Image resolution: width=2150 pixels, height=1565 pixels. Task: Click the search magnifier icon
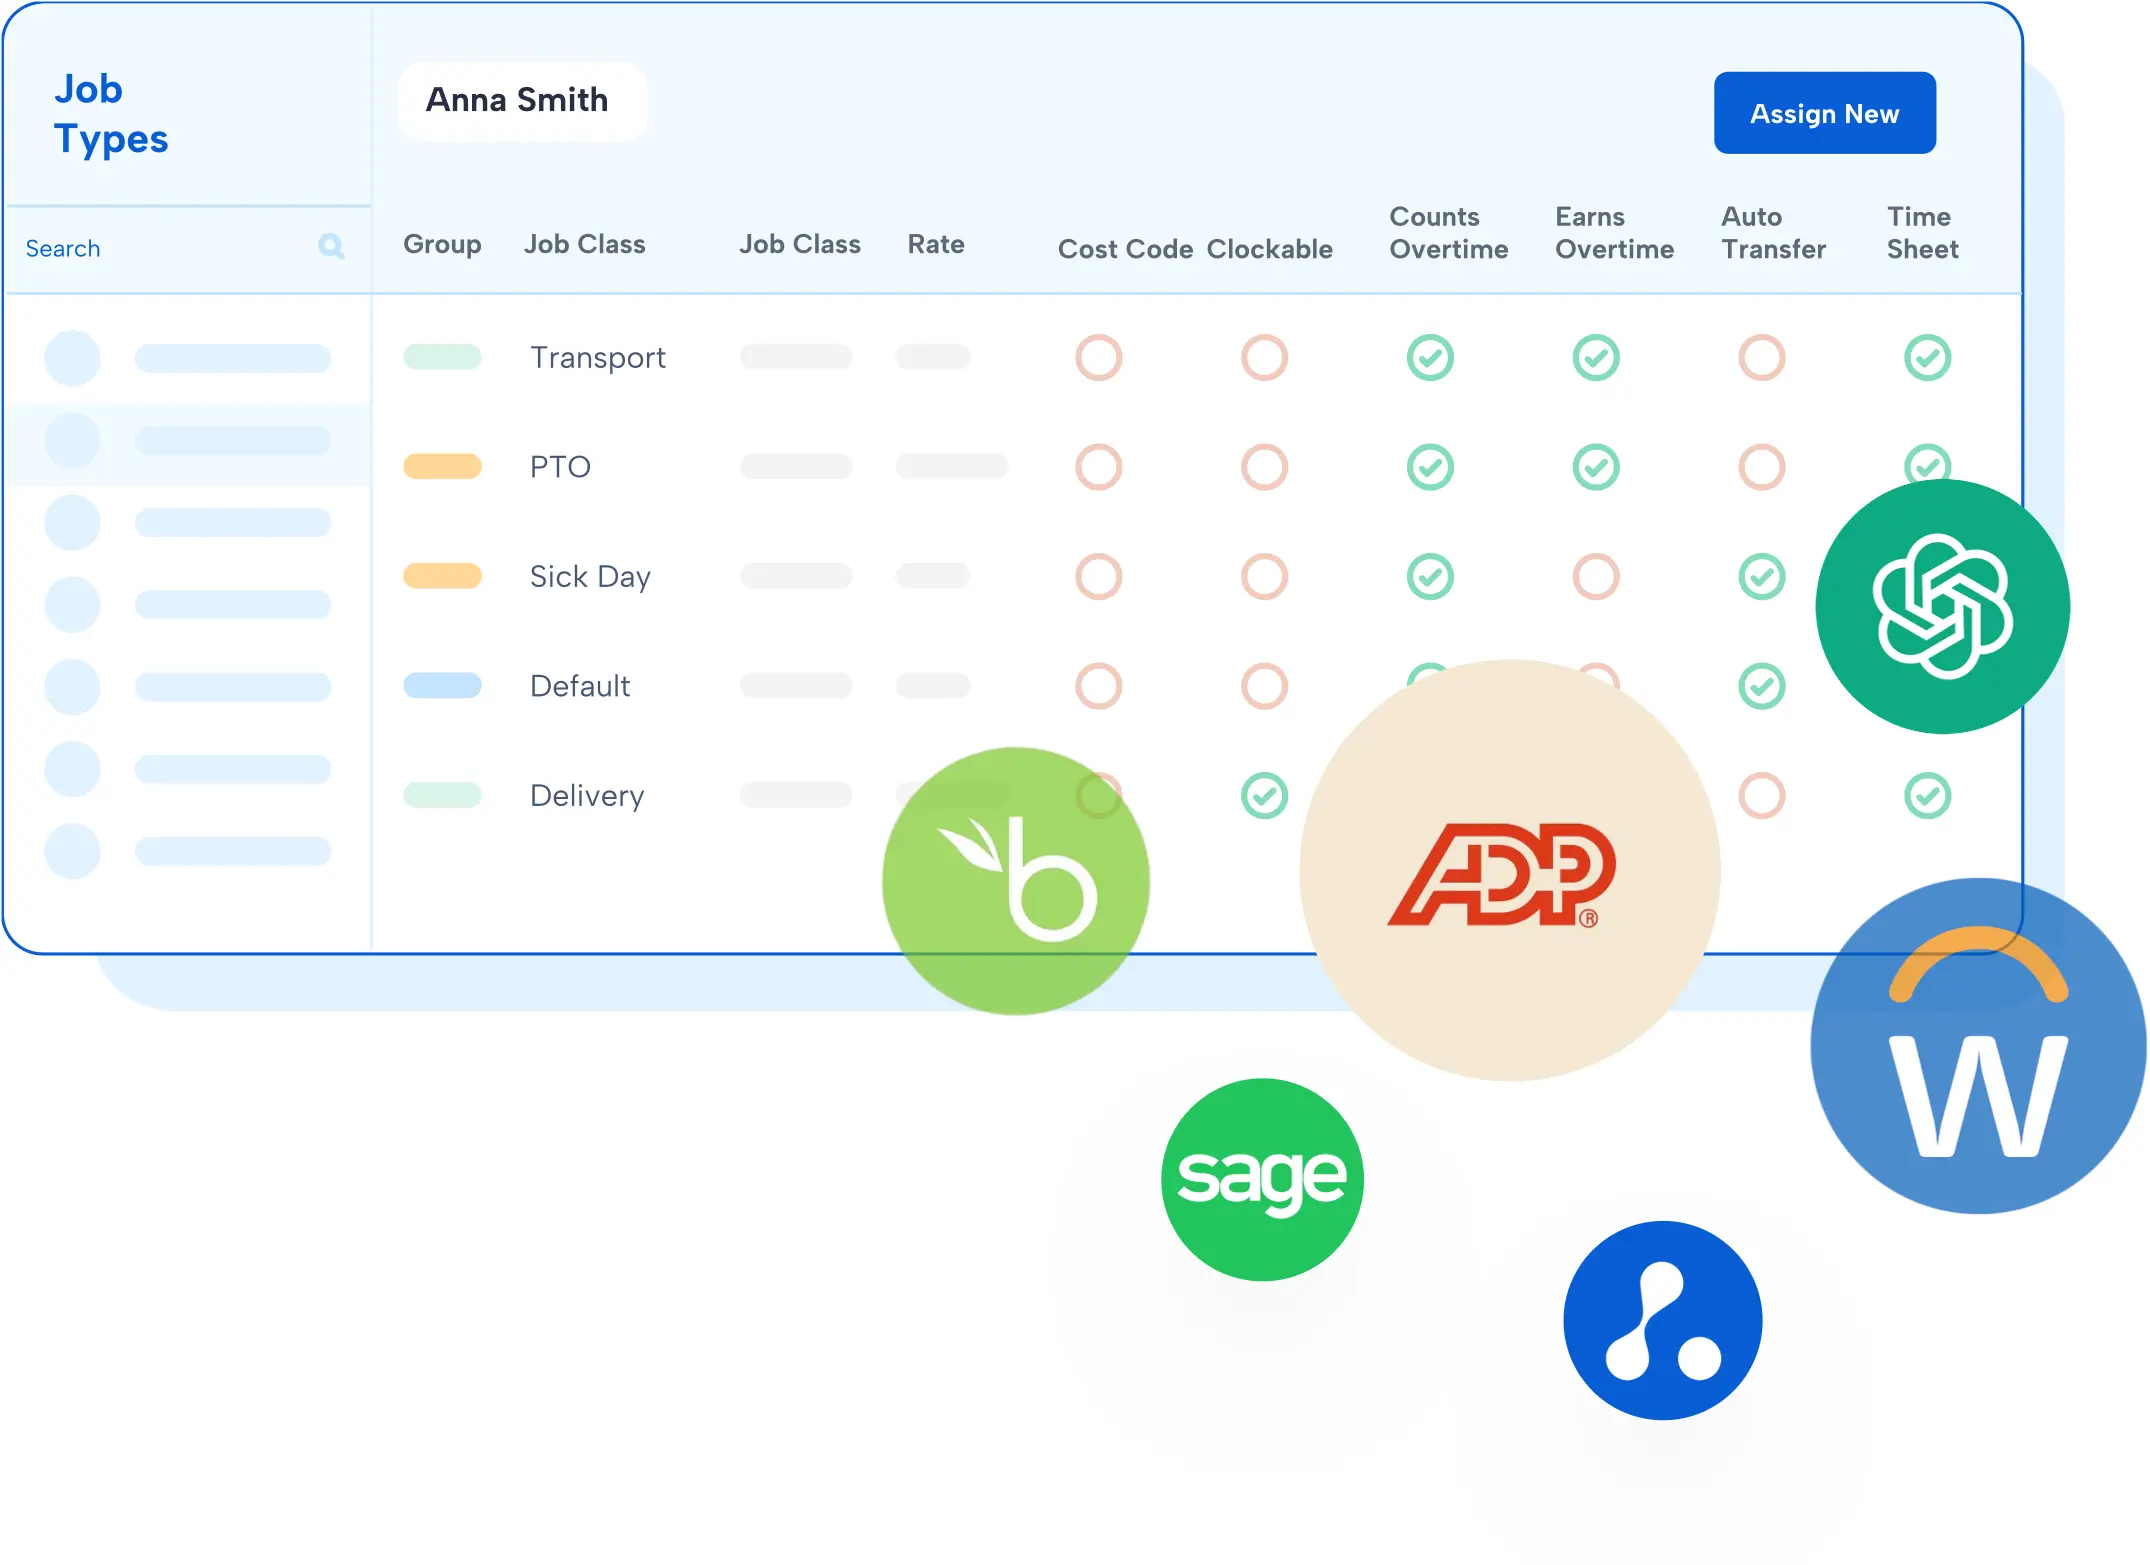(331, 246)
